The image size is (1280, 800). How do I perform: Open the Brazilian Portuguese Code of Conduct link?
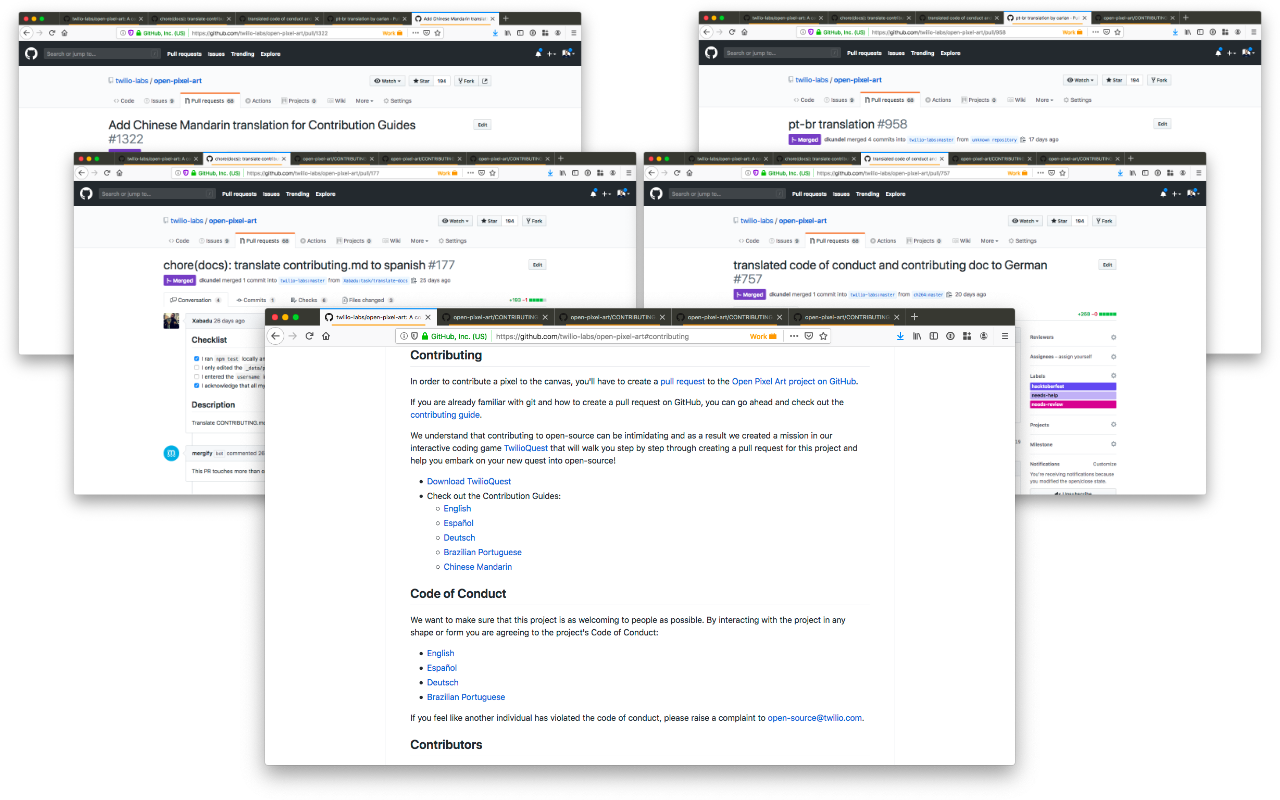pyautogui.click(x=466, y=697)
